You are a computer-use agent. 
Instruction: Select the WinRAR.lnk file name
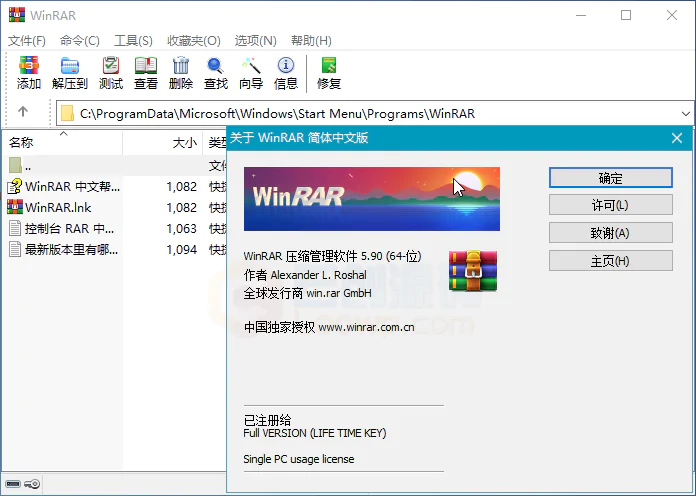(x=58, y=207)
